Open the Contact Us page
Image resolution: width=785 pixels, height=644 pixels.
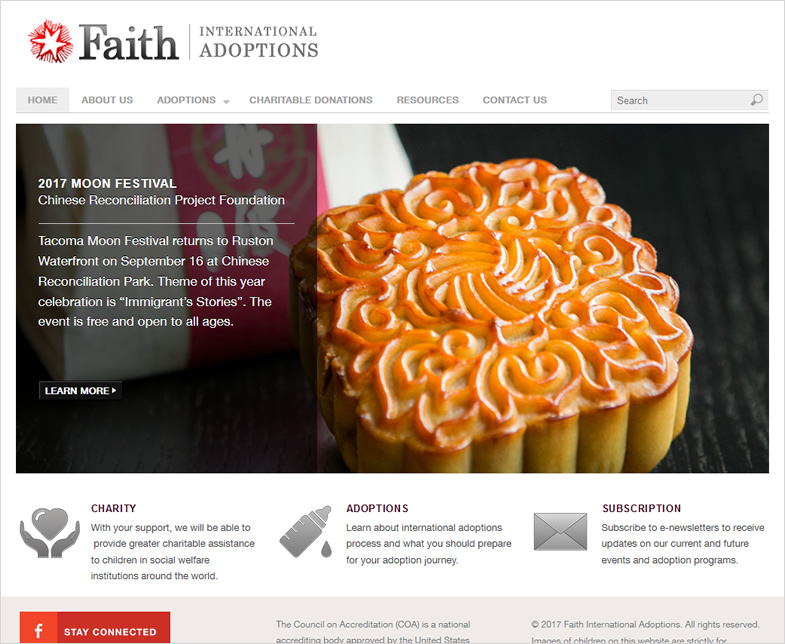pos(515,100)
